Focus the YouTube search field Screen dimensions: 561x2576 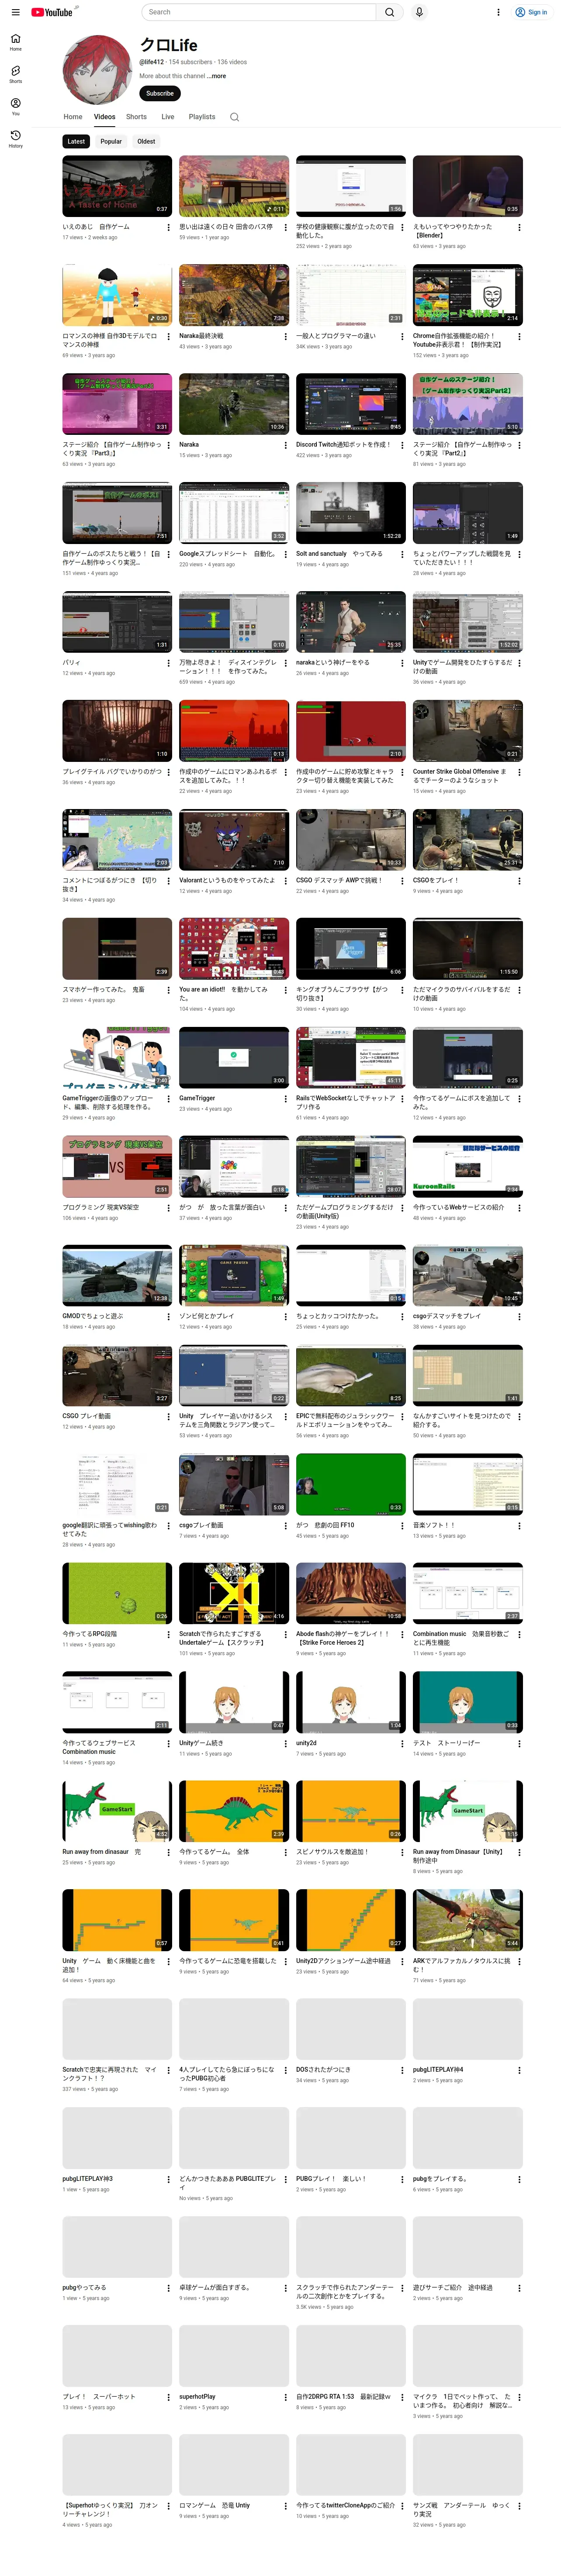point(258,12)
